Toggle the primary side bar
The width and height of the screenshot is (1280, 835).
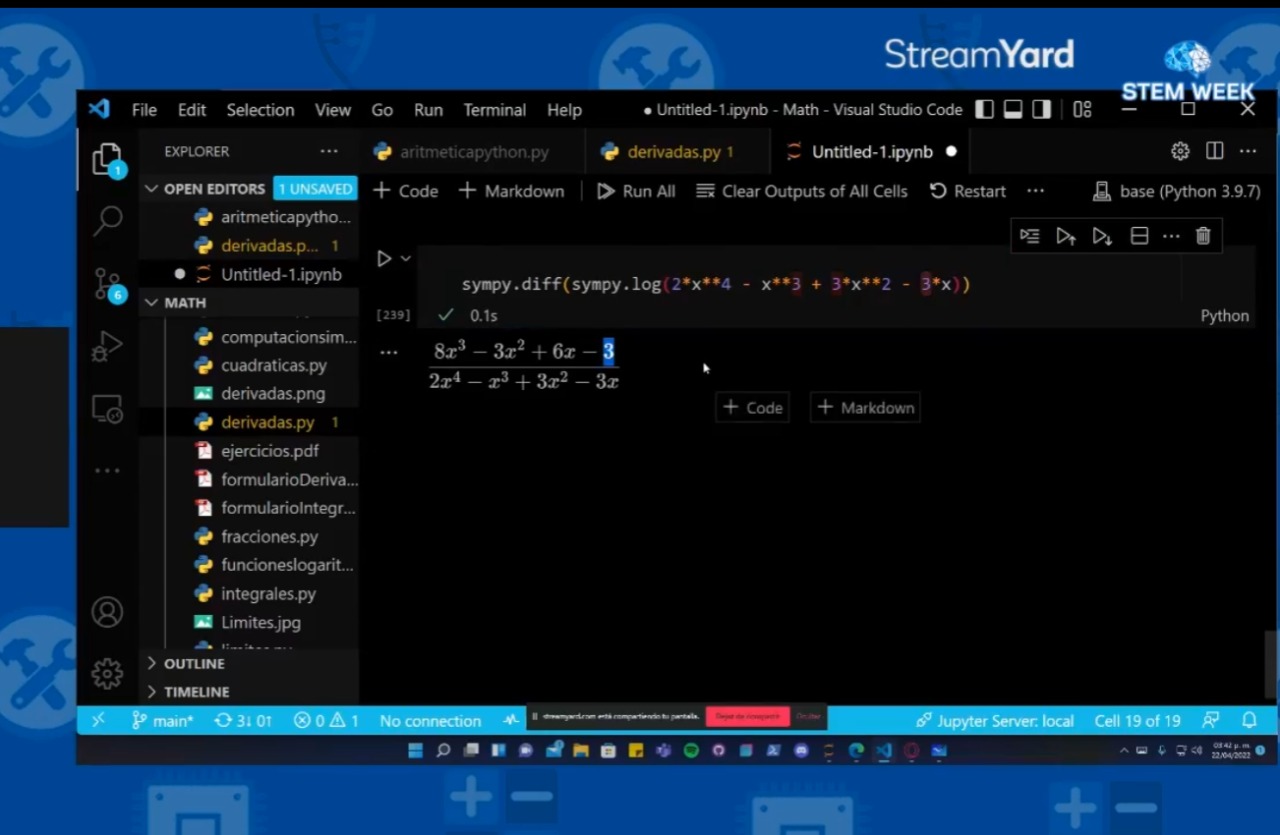click(984, 110)
